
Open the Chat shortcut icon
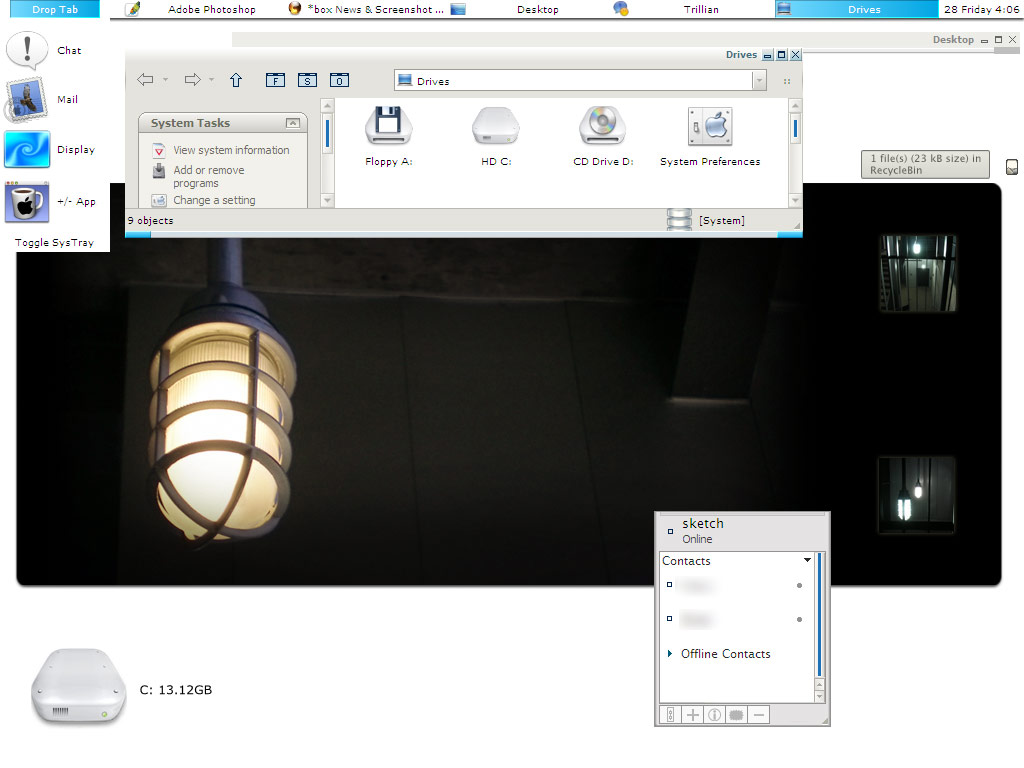[27, 50]
